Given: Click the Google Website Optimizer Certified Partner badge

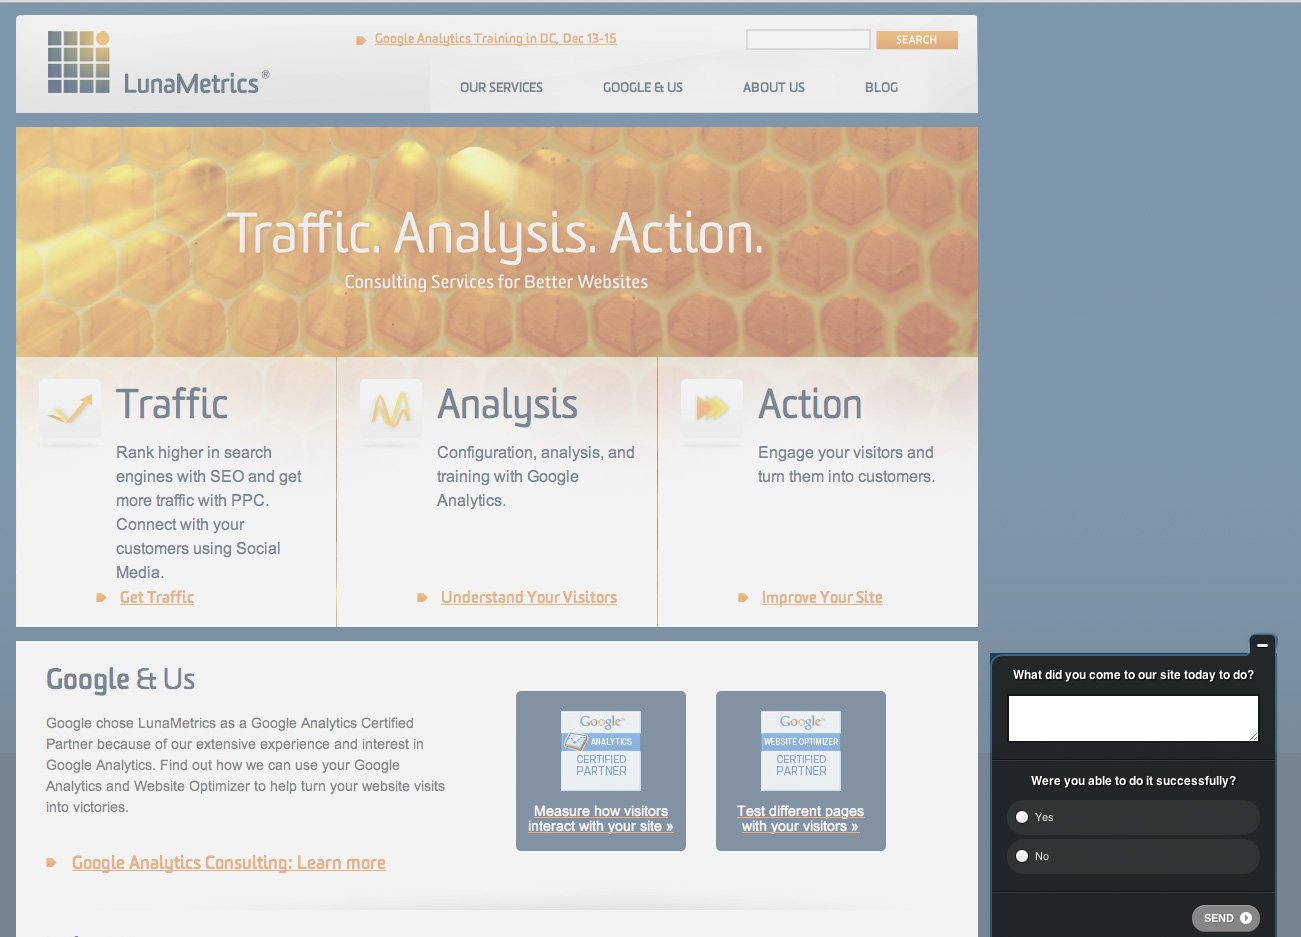Looking at the screenshot, I should tap(801, 750).
